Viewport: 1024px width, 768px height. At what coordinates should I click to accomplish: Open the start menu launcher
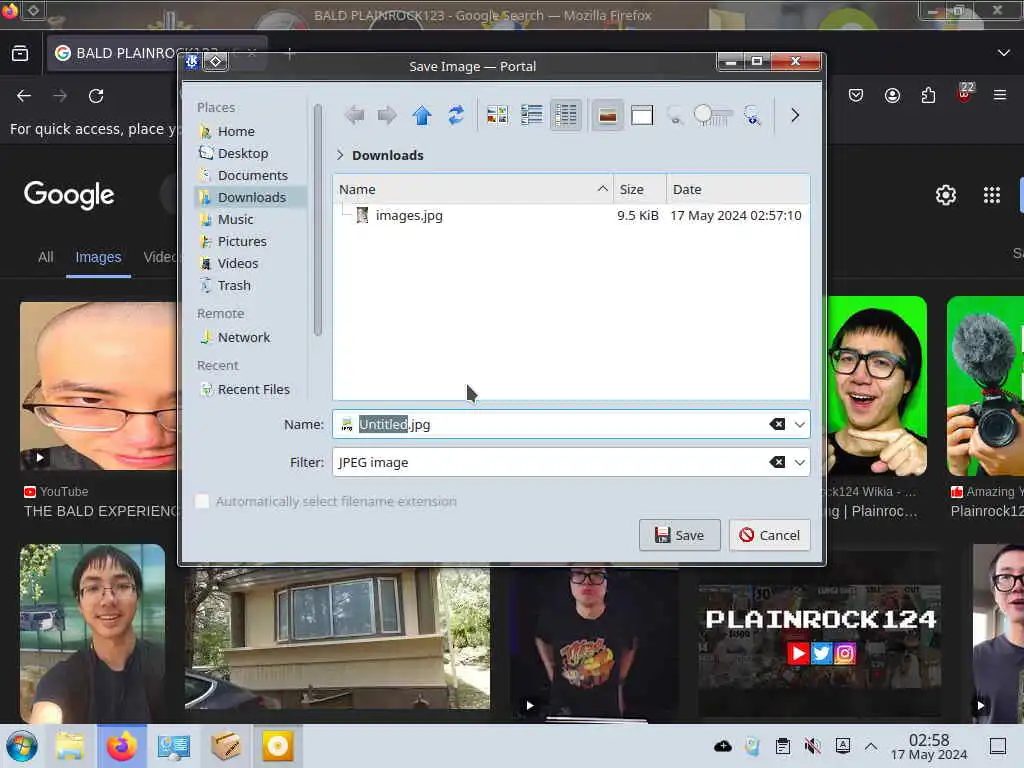(x=22, y=746)
